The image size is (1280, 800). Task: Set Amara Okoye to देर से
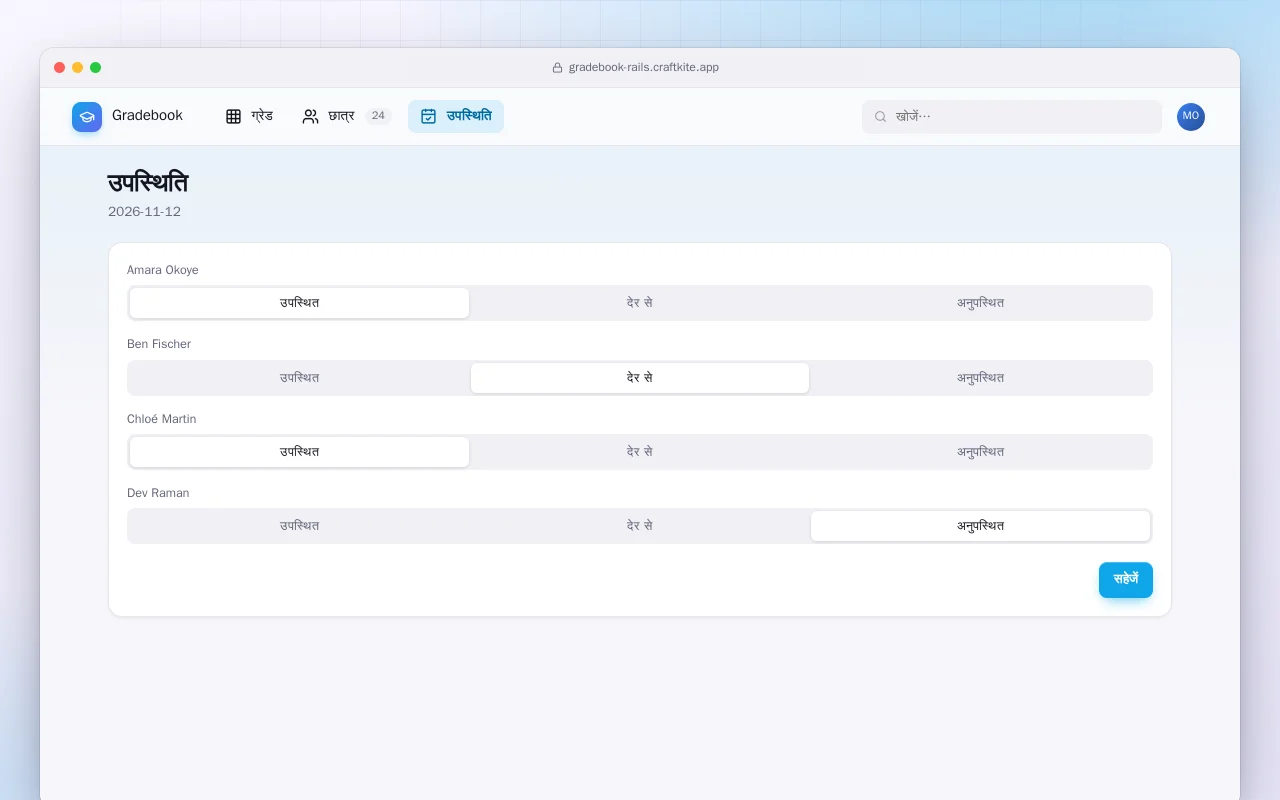(640, 303)
